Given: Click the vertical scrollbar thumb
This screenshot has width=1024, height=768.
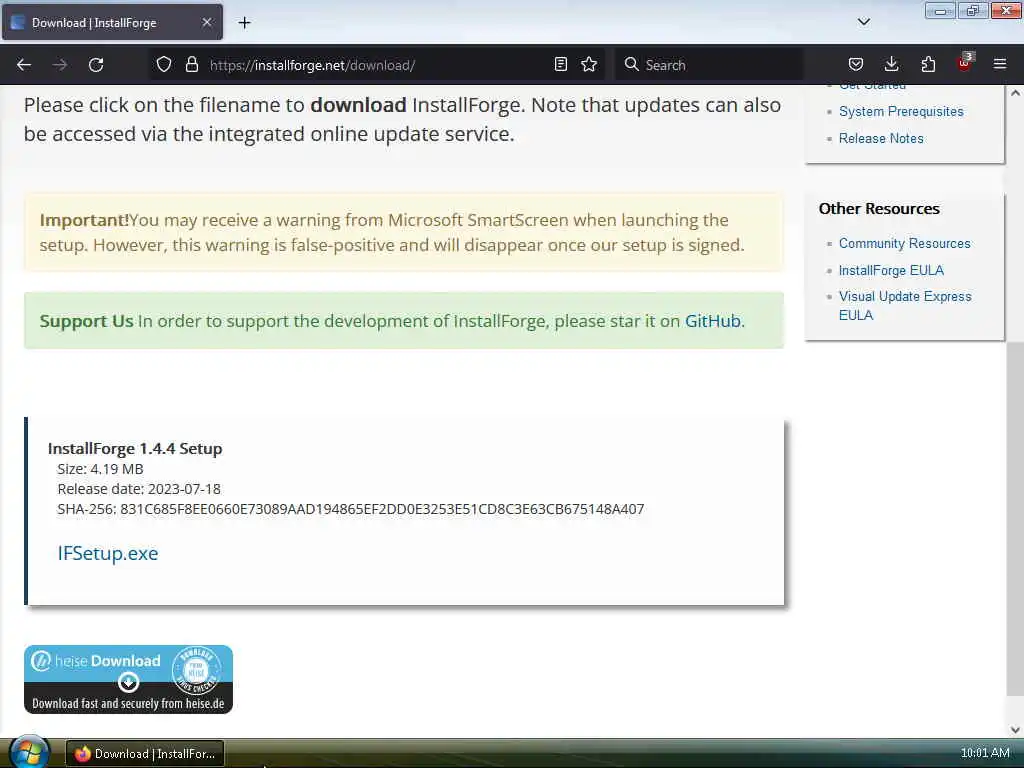Looking at the screenshot, I should [x=1015, y=519].
